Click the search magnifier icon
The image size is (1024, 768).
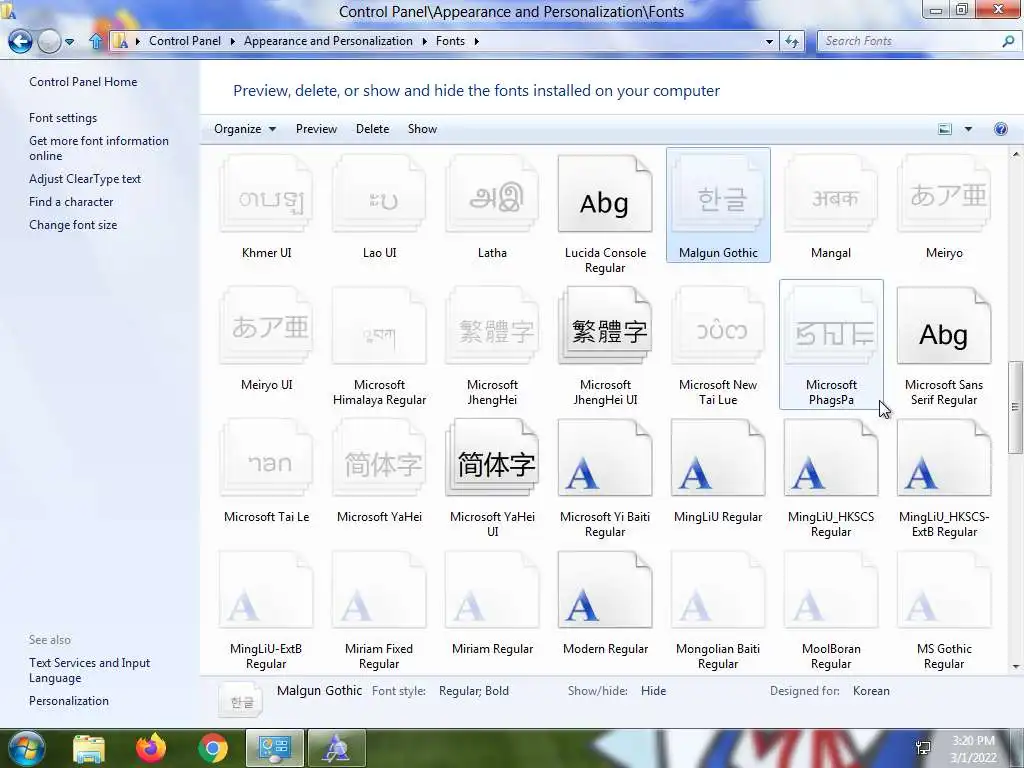coord(1008,41)
